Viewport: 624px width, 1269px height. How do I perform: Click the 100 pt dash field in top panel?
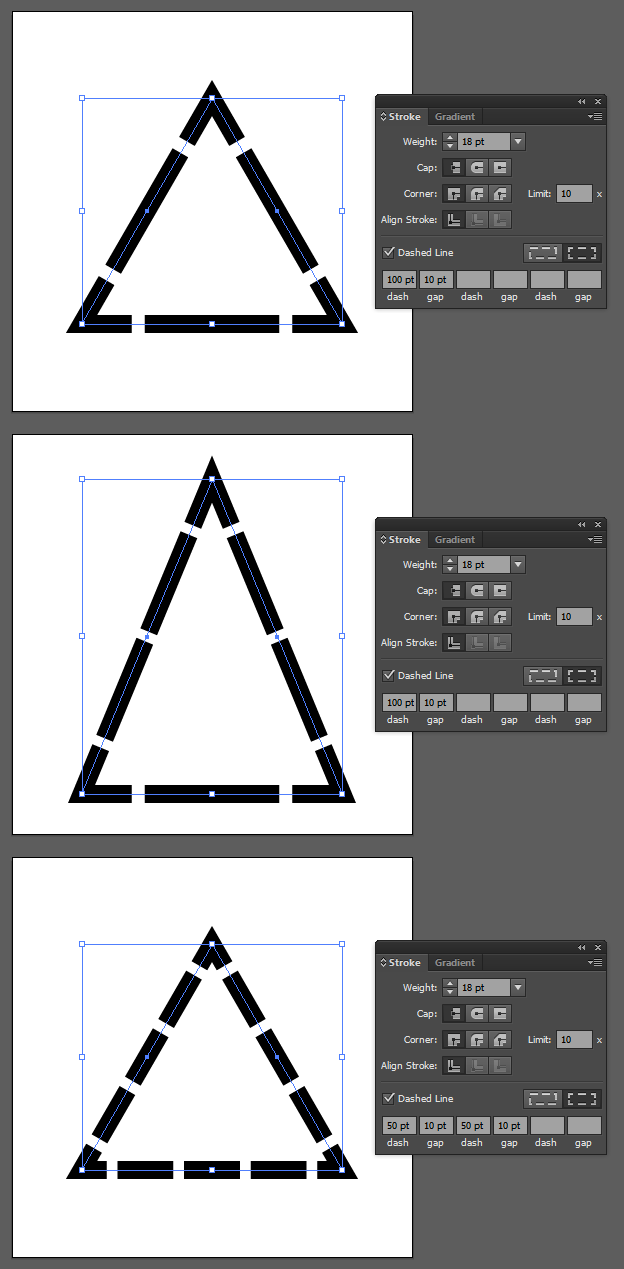coord(399,280)
